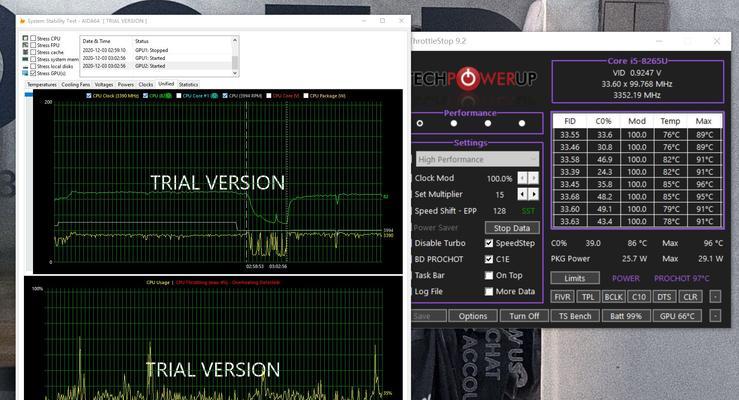Click the TechPowerUp logo in ThrottleStop
The height and width of the screenshot is (400, 739).
(474, 79)
